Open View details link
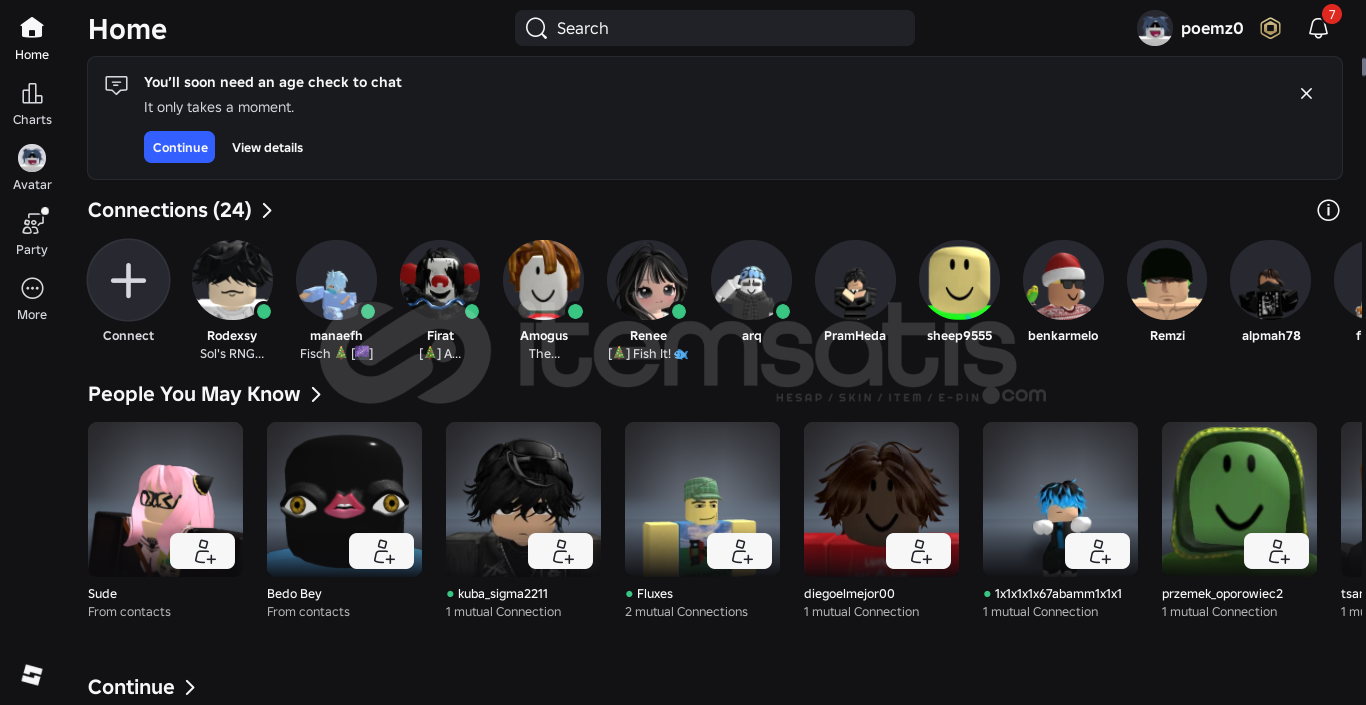This screenshot has width=1366, height=705. click(267, 147)
